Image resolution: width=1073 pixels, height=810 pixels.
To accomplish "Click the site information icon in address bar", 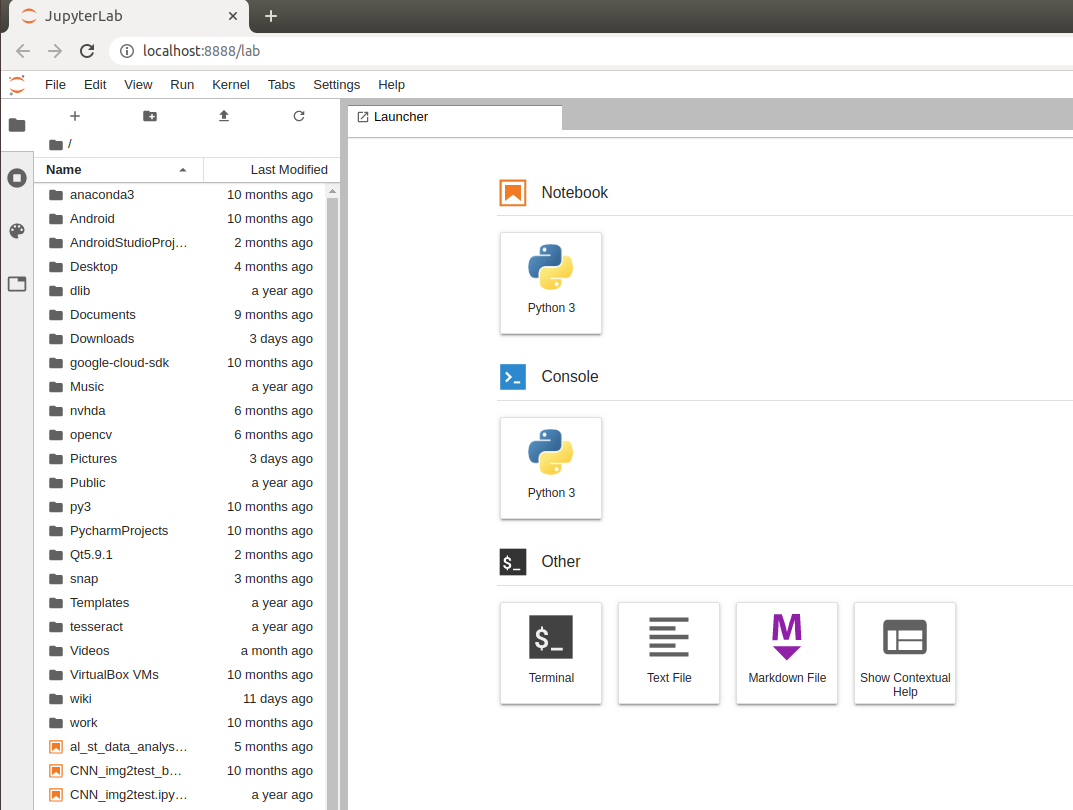I will click(x=127, y=51).
